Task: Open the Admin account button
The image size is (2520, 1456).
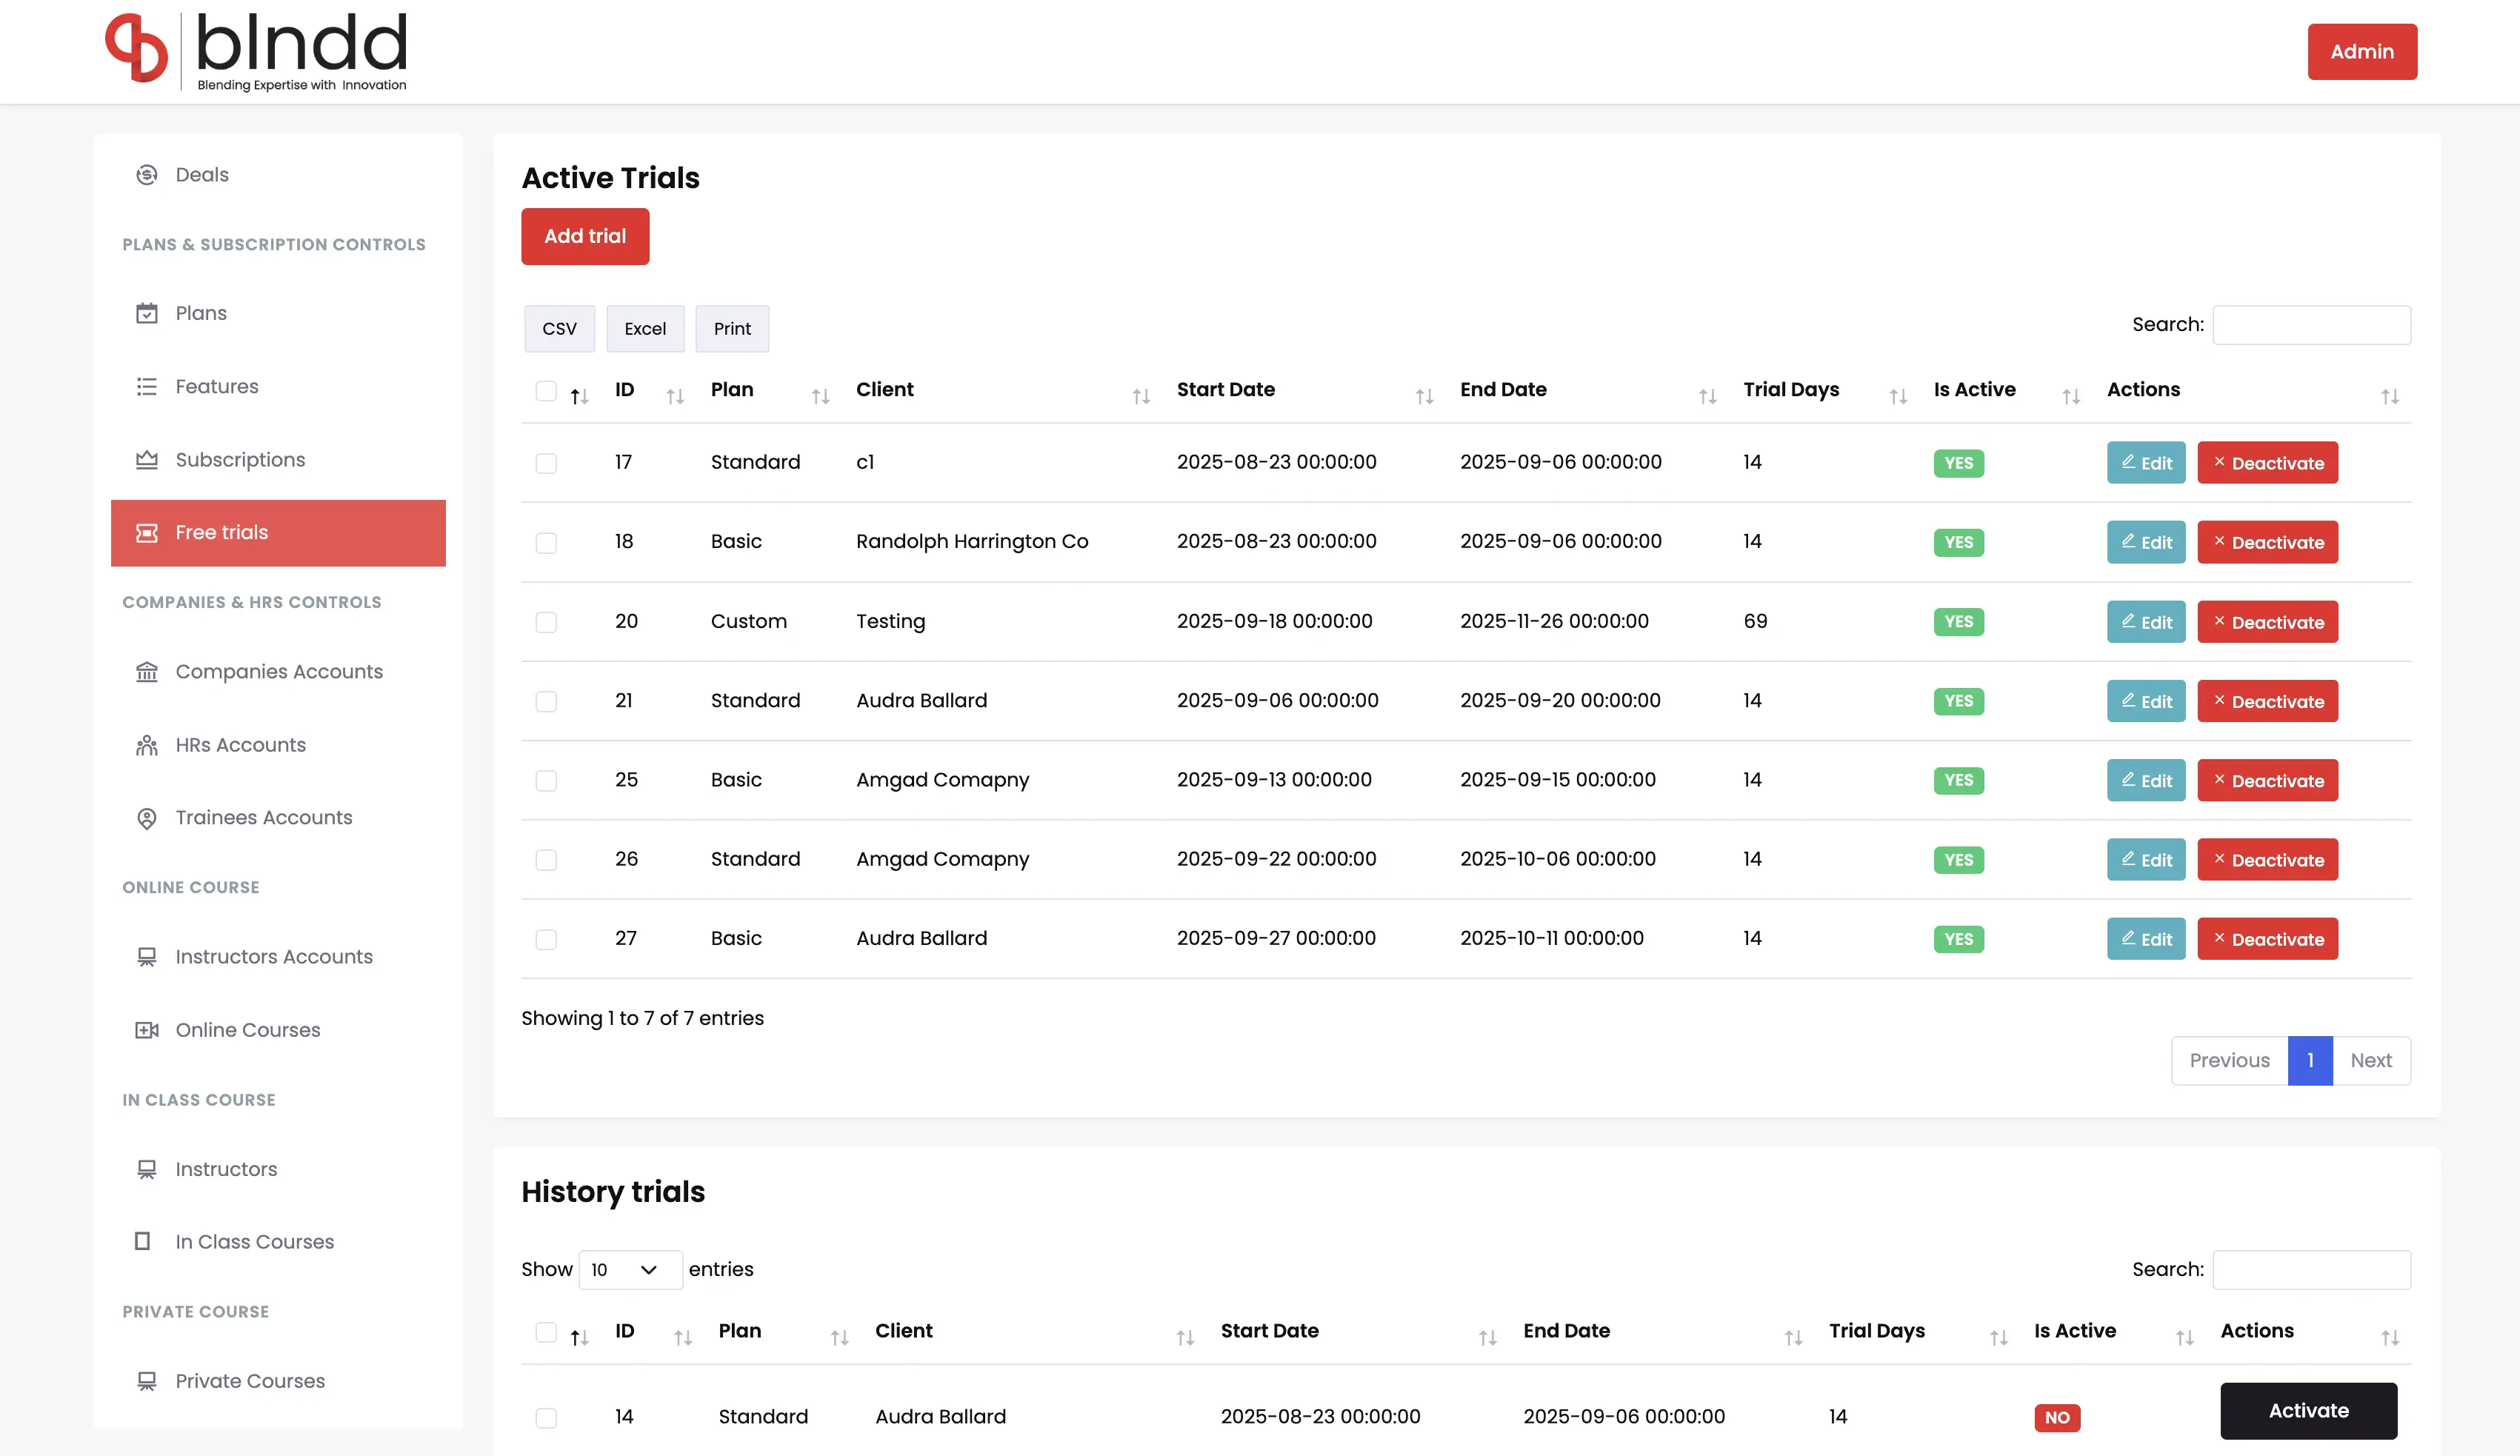Action: click(2362, 52)
